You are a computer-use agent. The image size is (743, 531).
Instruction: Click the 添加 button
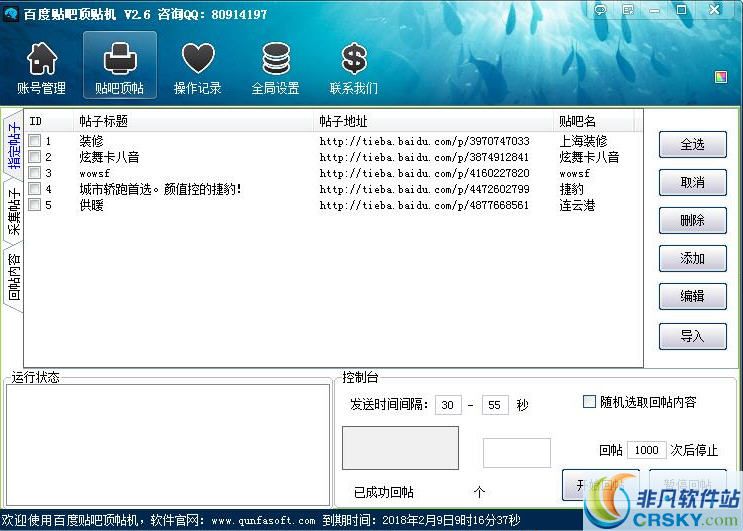(692, 258)
